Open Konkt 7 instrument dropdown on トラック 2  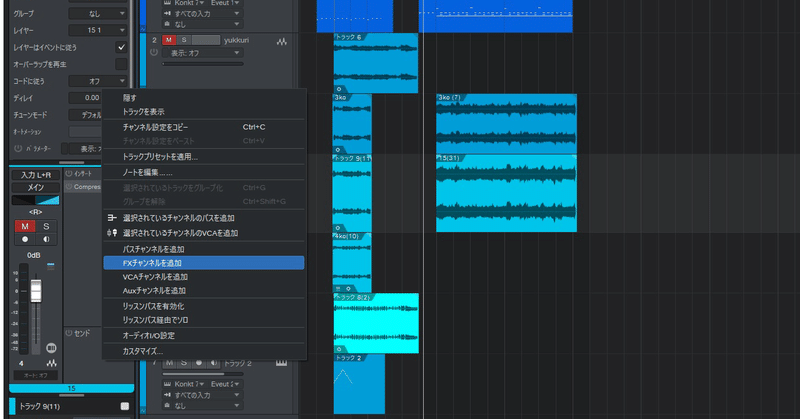tap(184, 384)
